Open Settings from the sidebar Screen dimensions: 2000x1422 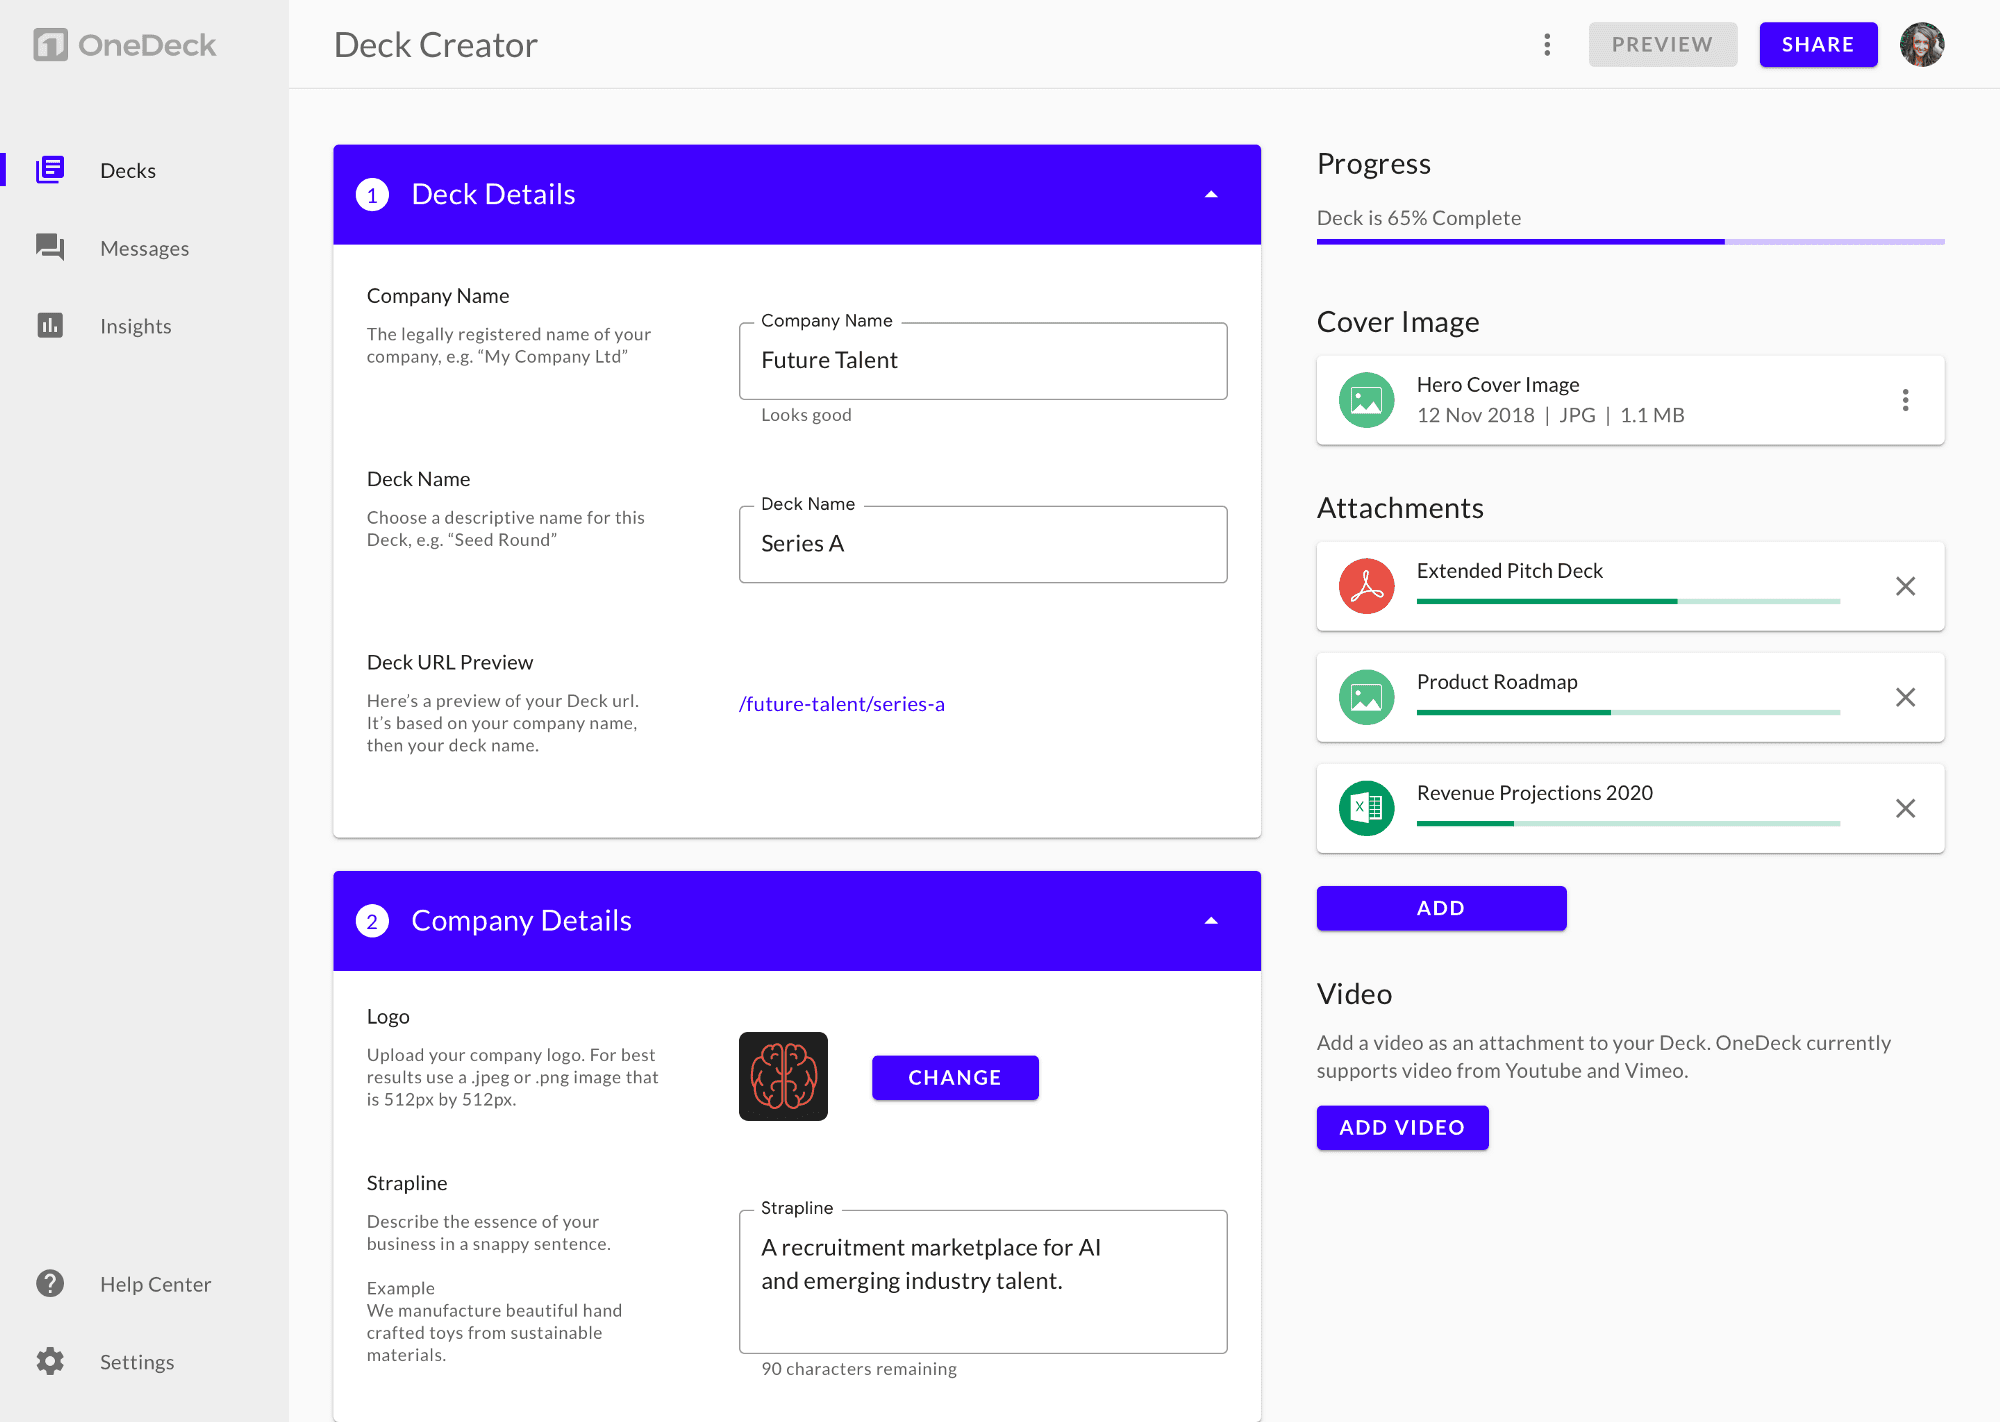(137, 1362)
